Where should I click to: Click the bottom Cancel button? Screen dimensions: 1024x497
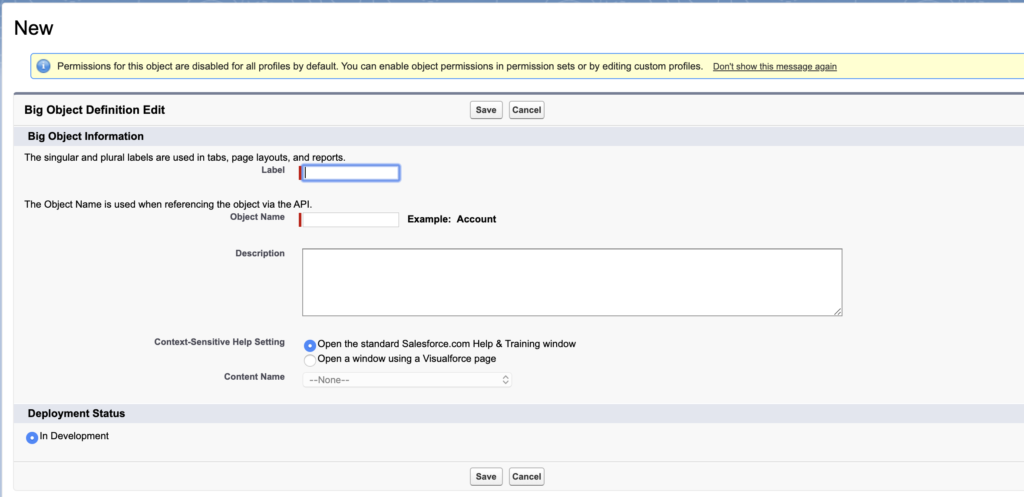click(526, 477)
